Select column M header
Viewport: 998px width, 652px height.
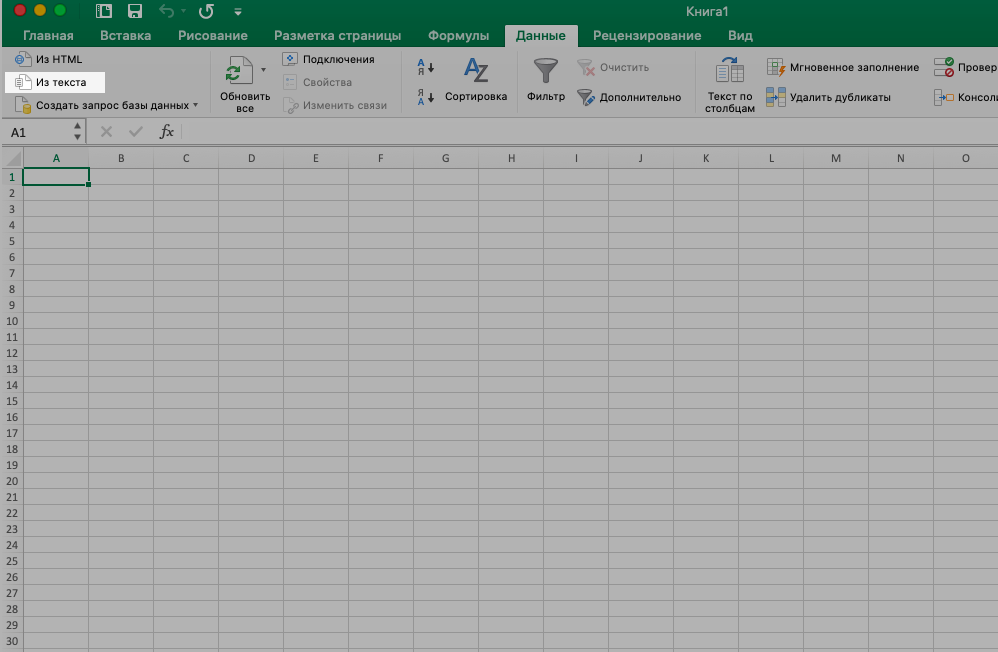pos(836,159)
